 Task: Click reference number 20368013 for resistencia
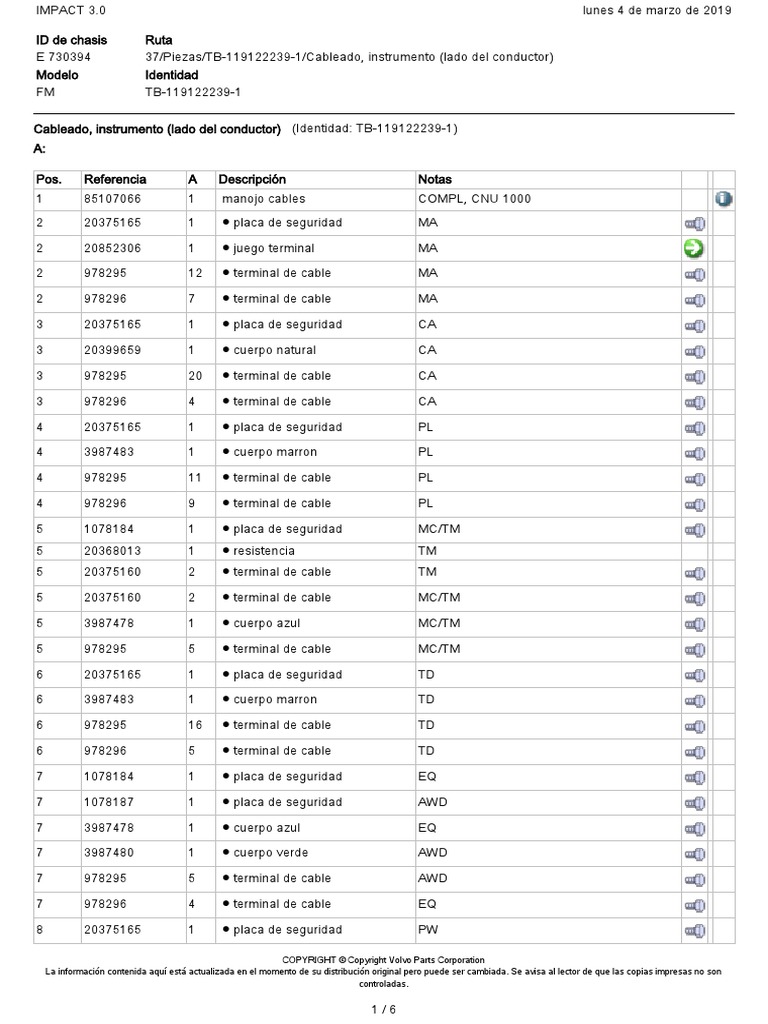coord(111,551)
